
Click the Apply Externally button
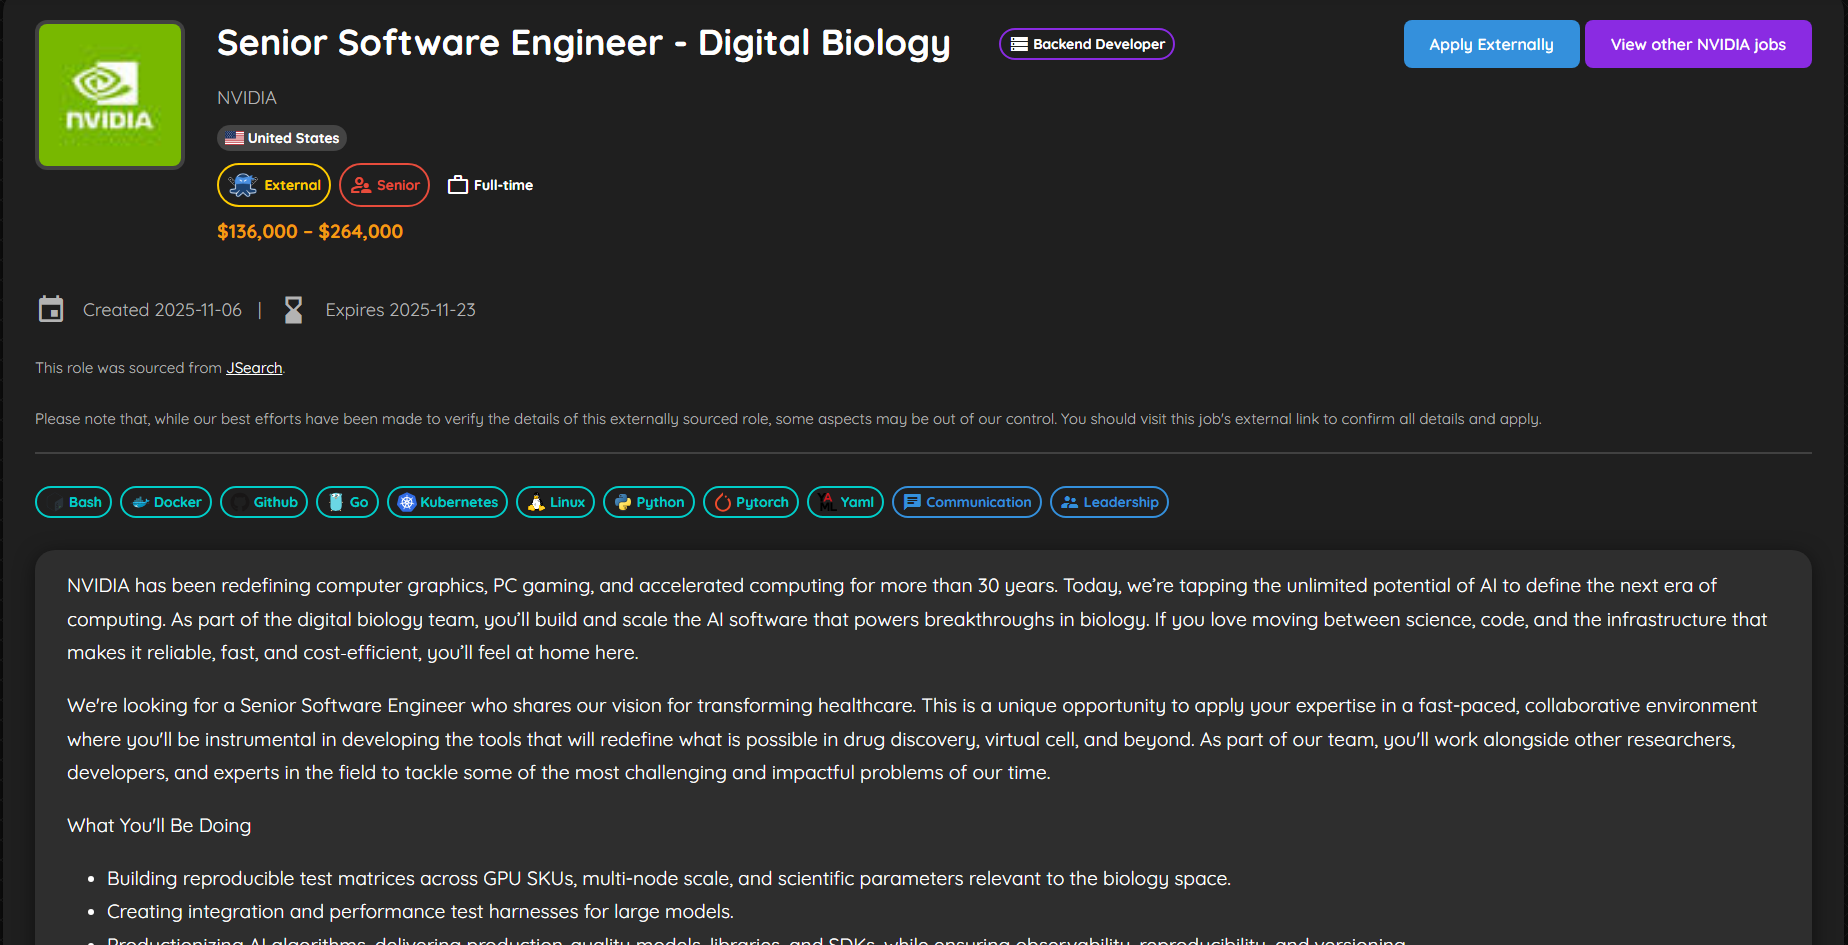tap(1491, 44)
